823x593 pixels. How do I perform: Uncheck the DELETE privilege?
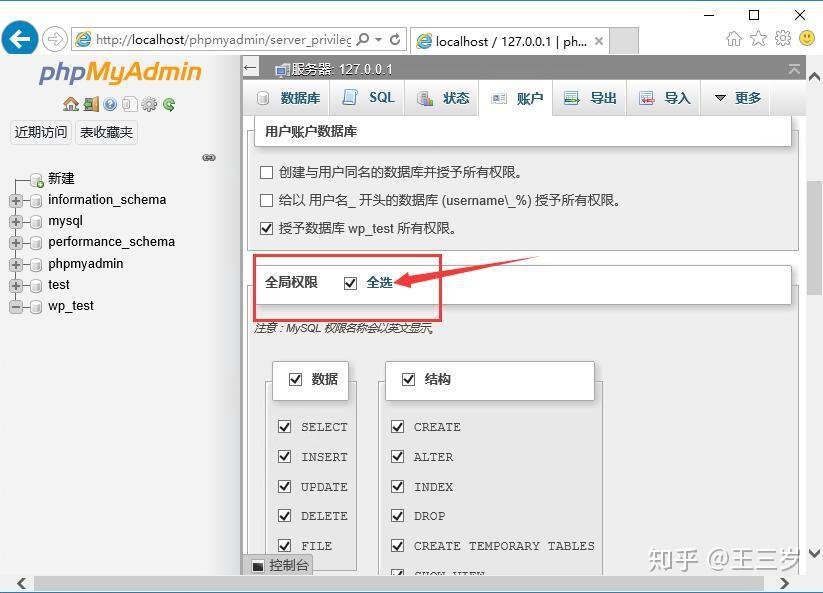pyautogui.click(x=284, y=516)
